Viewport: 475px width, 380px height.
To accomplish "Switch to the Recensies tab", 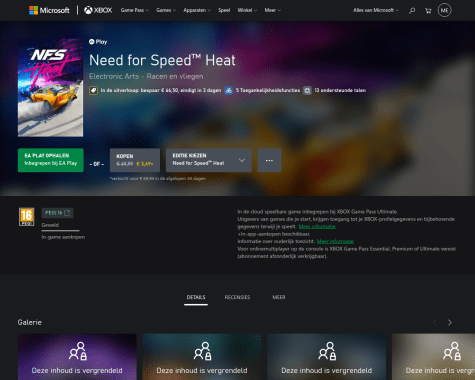I will pos(237,297).
